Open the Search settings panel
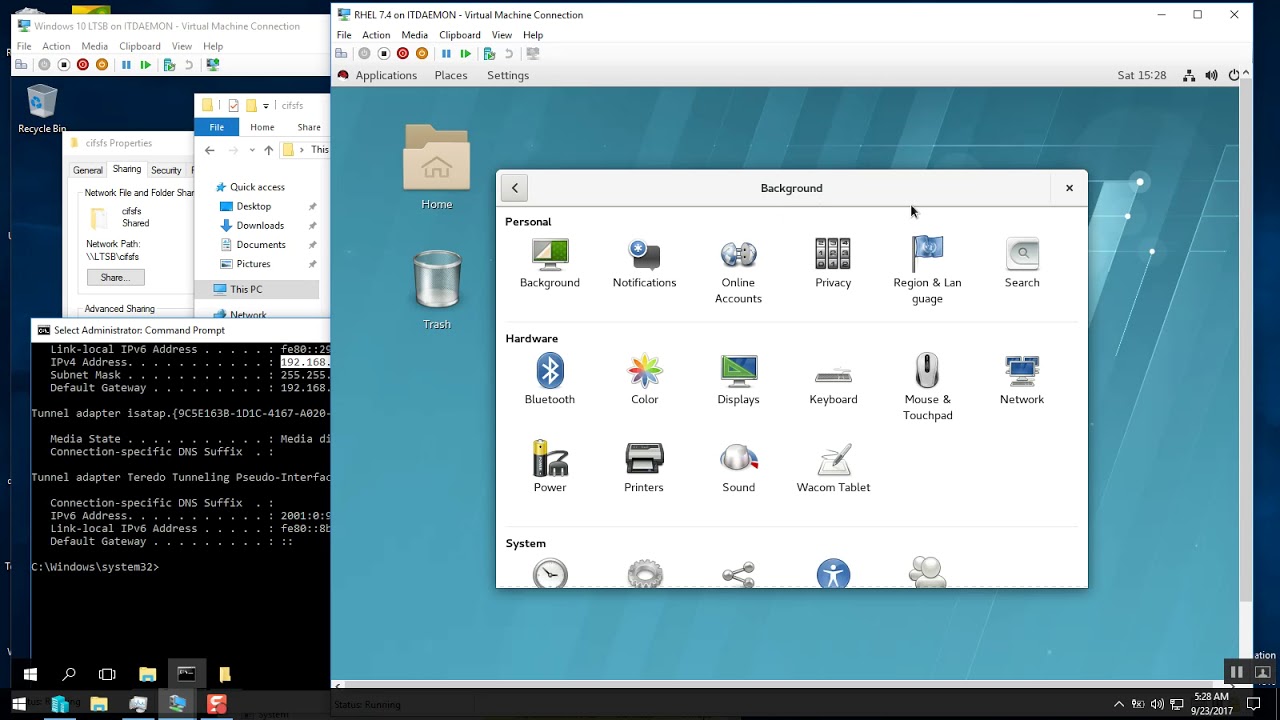Viewport: 1280px width, 720px height. tap(1022, 264)
